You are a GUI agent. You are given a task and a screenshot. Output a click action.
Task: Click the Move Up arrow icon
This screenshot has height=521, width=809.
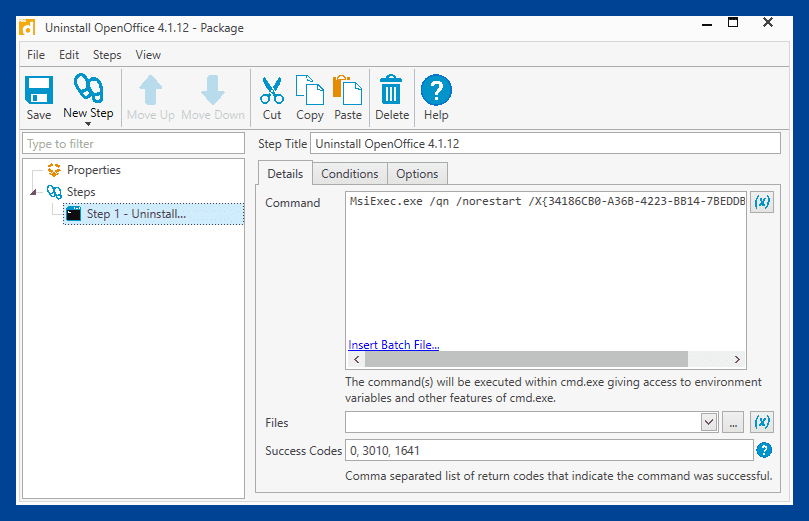151,90
